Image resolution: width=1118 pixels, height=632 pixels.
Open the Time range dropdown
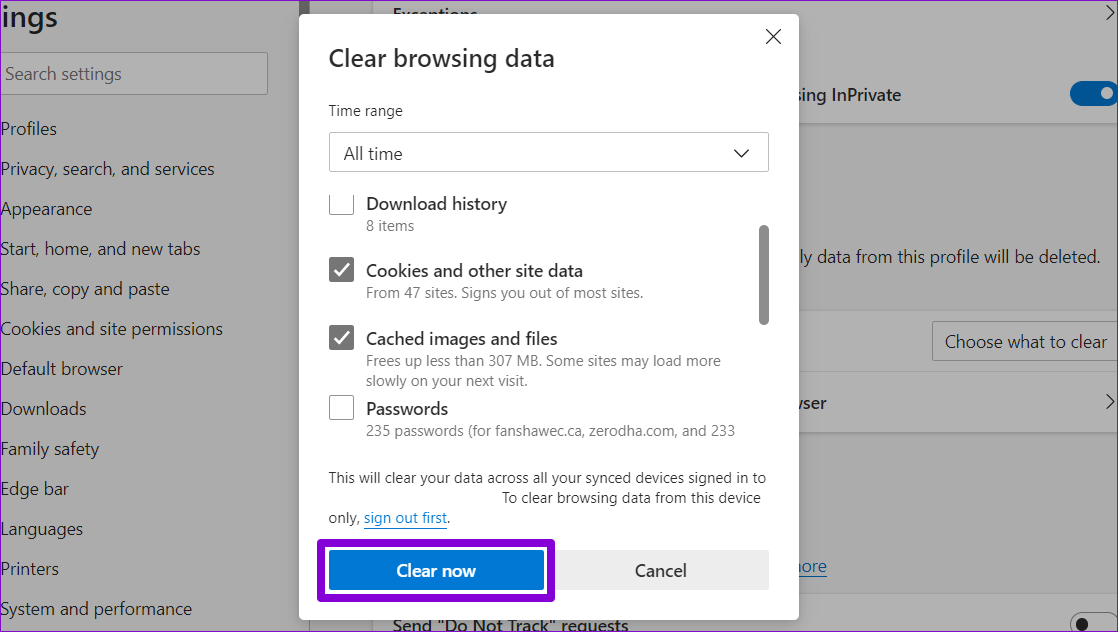point(548,153)
